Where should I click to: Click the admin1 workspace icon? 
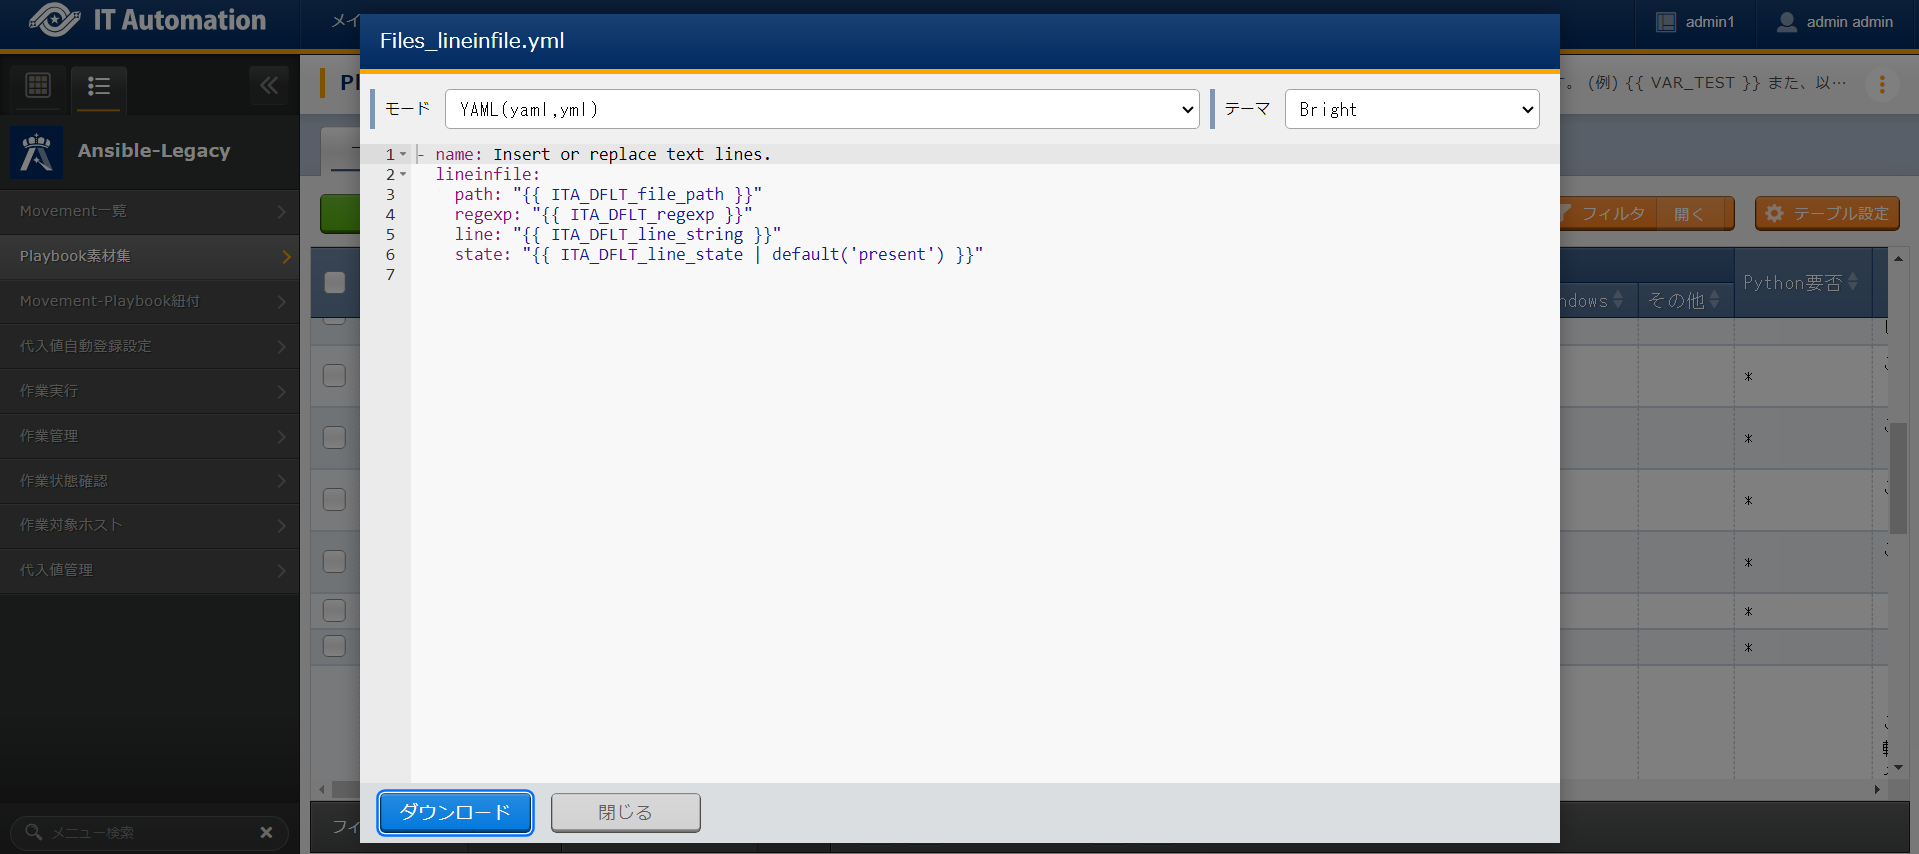tap(1666, 22)
